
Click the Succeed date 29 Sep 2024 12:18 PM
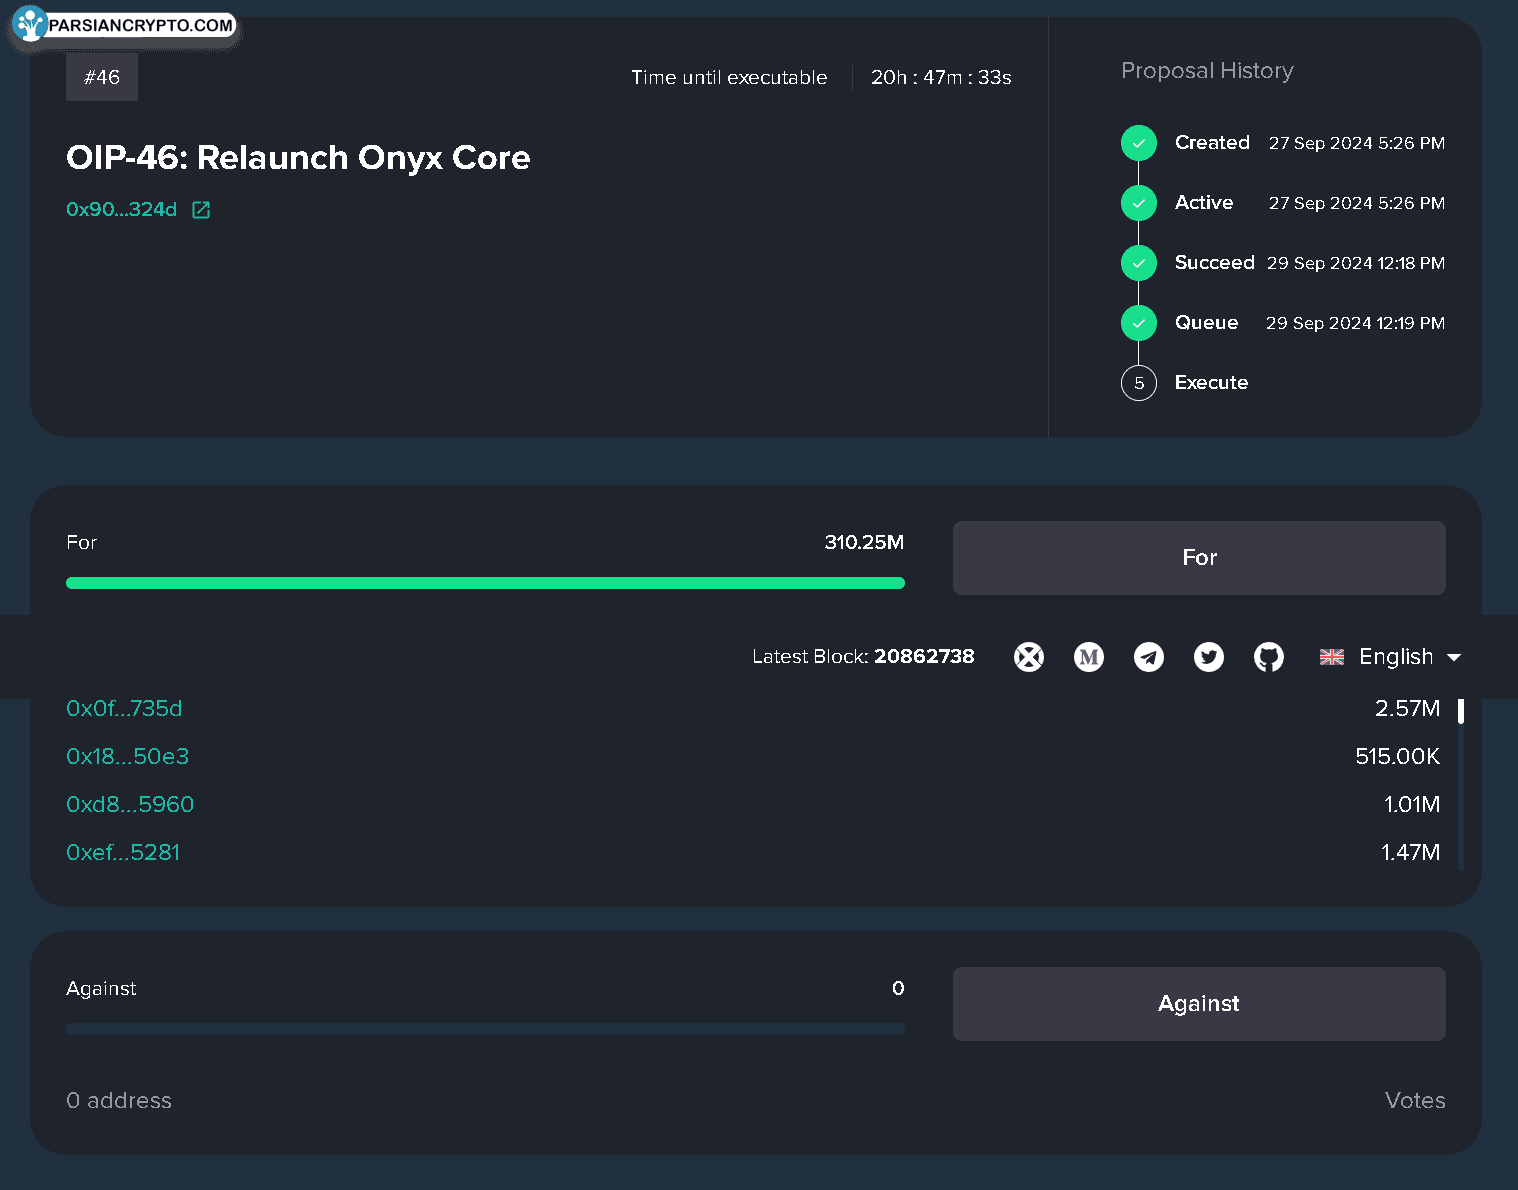[1356, 263]
